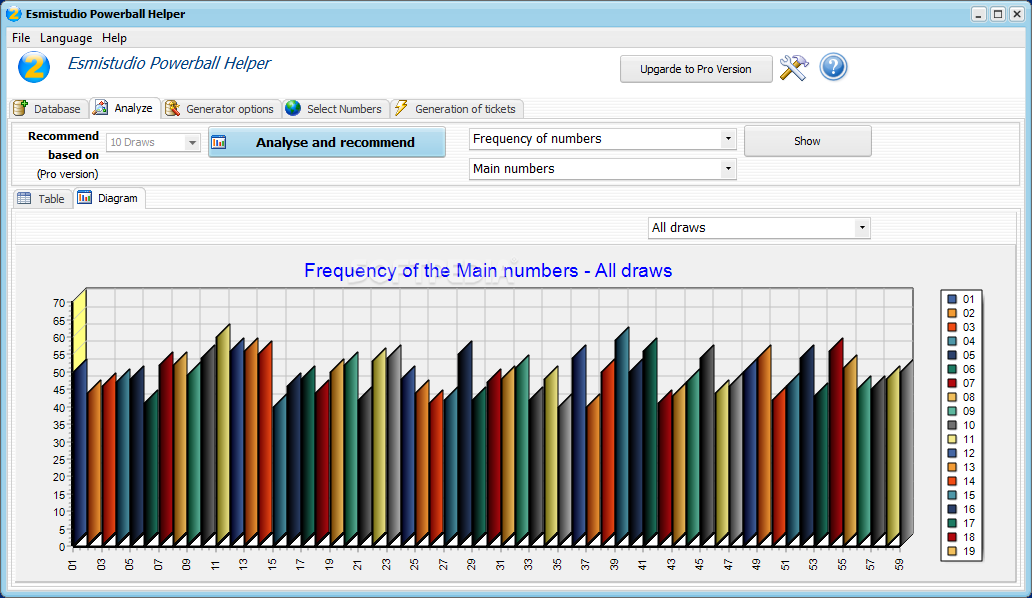Click the Diagram sub-tab chart icon
Screen dimensions: 1032x598
tap(84, 197)
